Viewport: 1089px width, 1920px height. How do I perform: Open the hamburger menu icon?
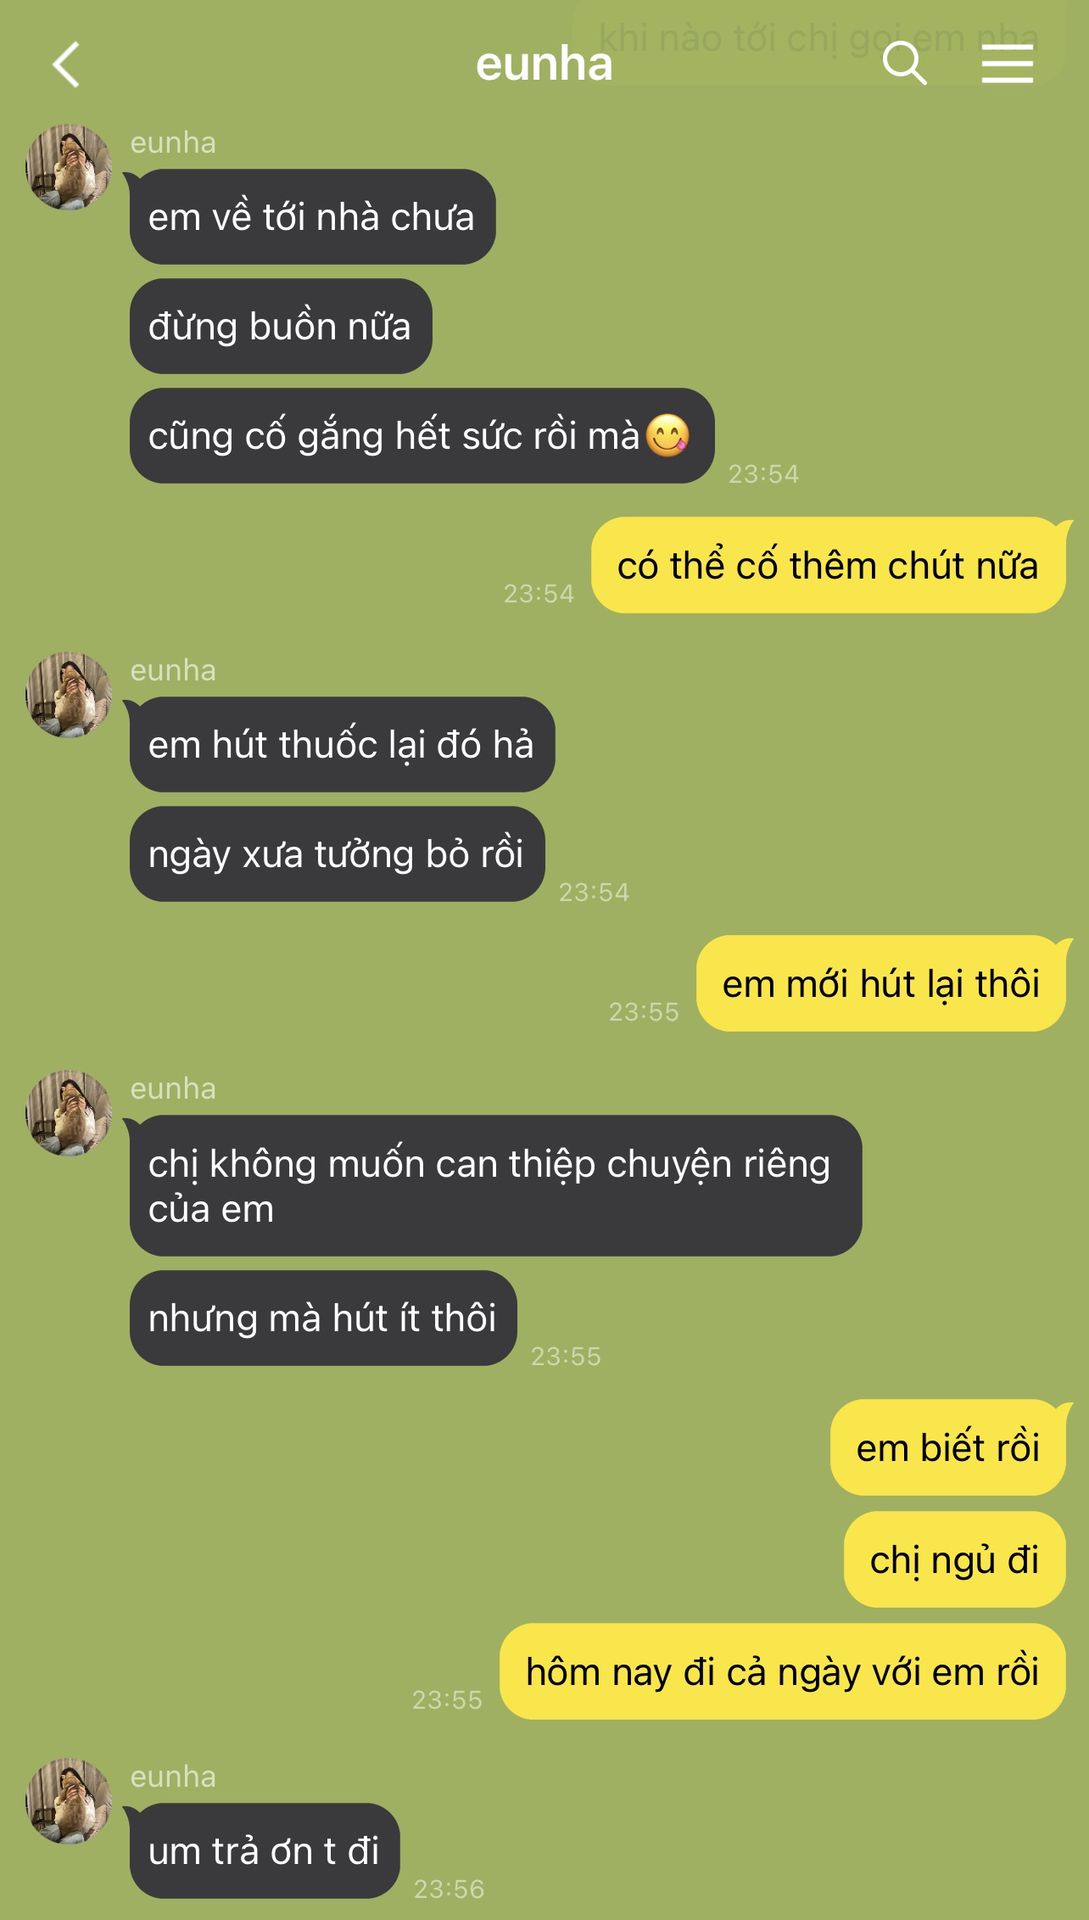1007,64
